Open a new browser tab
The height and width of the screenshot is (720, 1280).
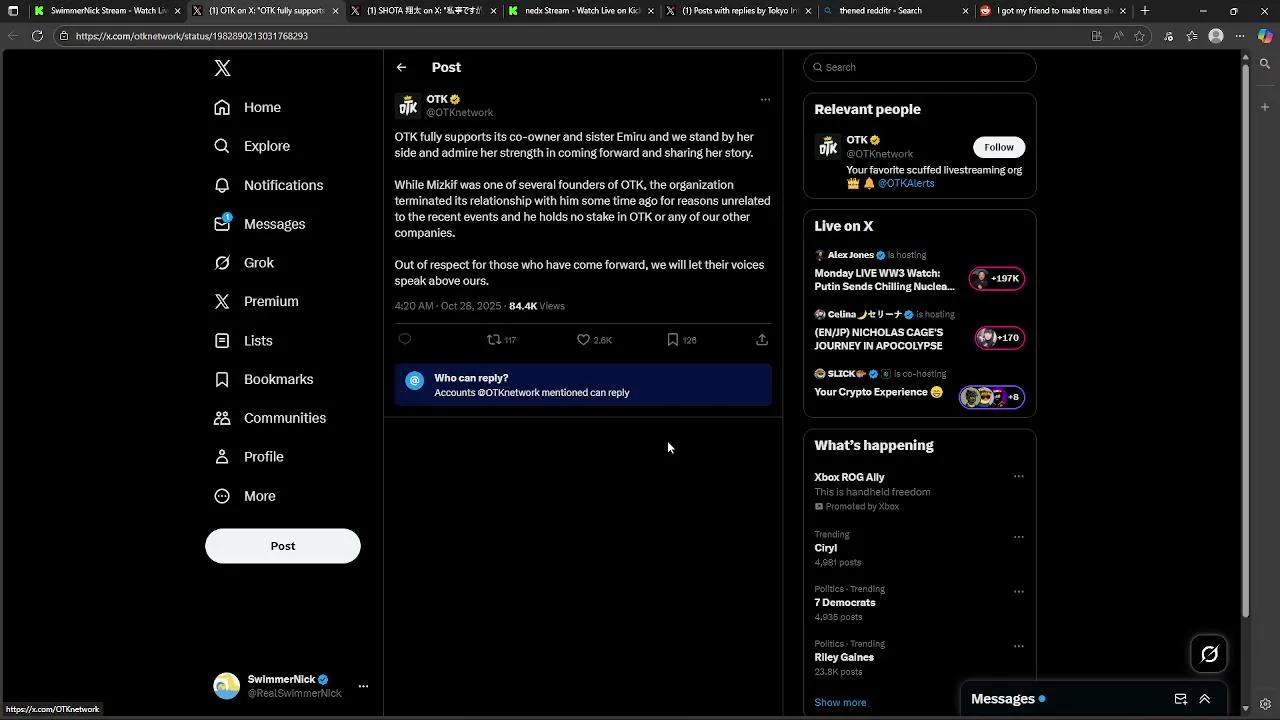click(x=1145, y=11)
